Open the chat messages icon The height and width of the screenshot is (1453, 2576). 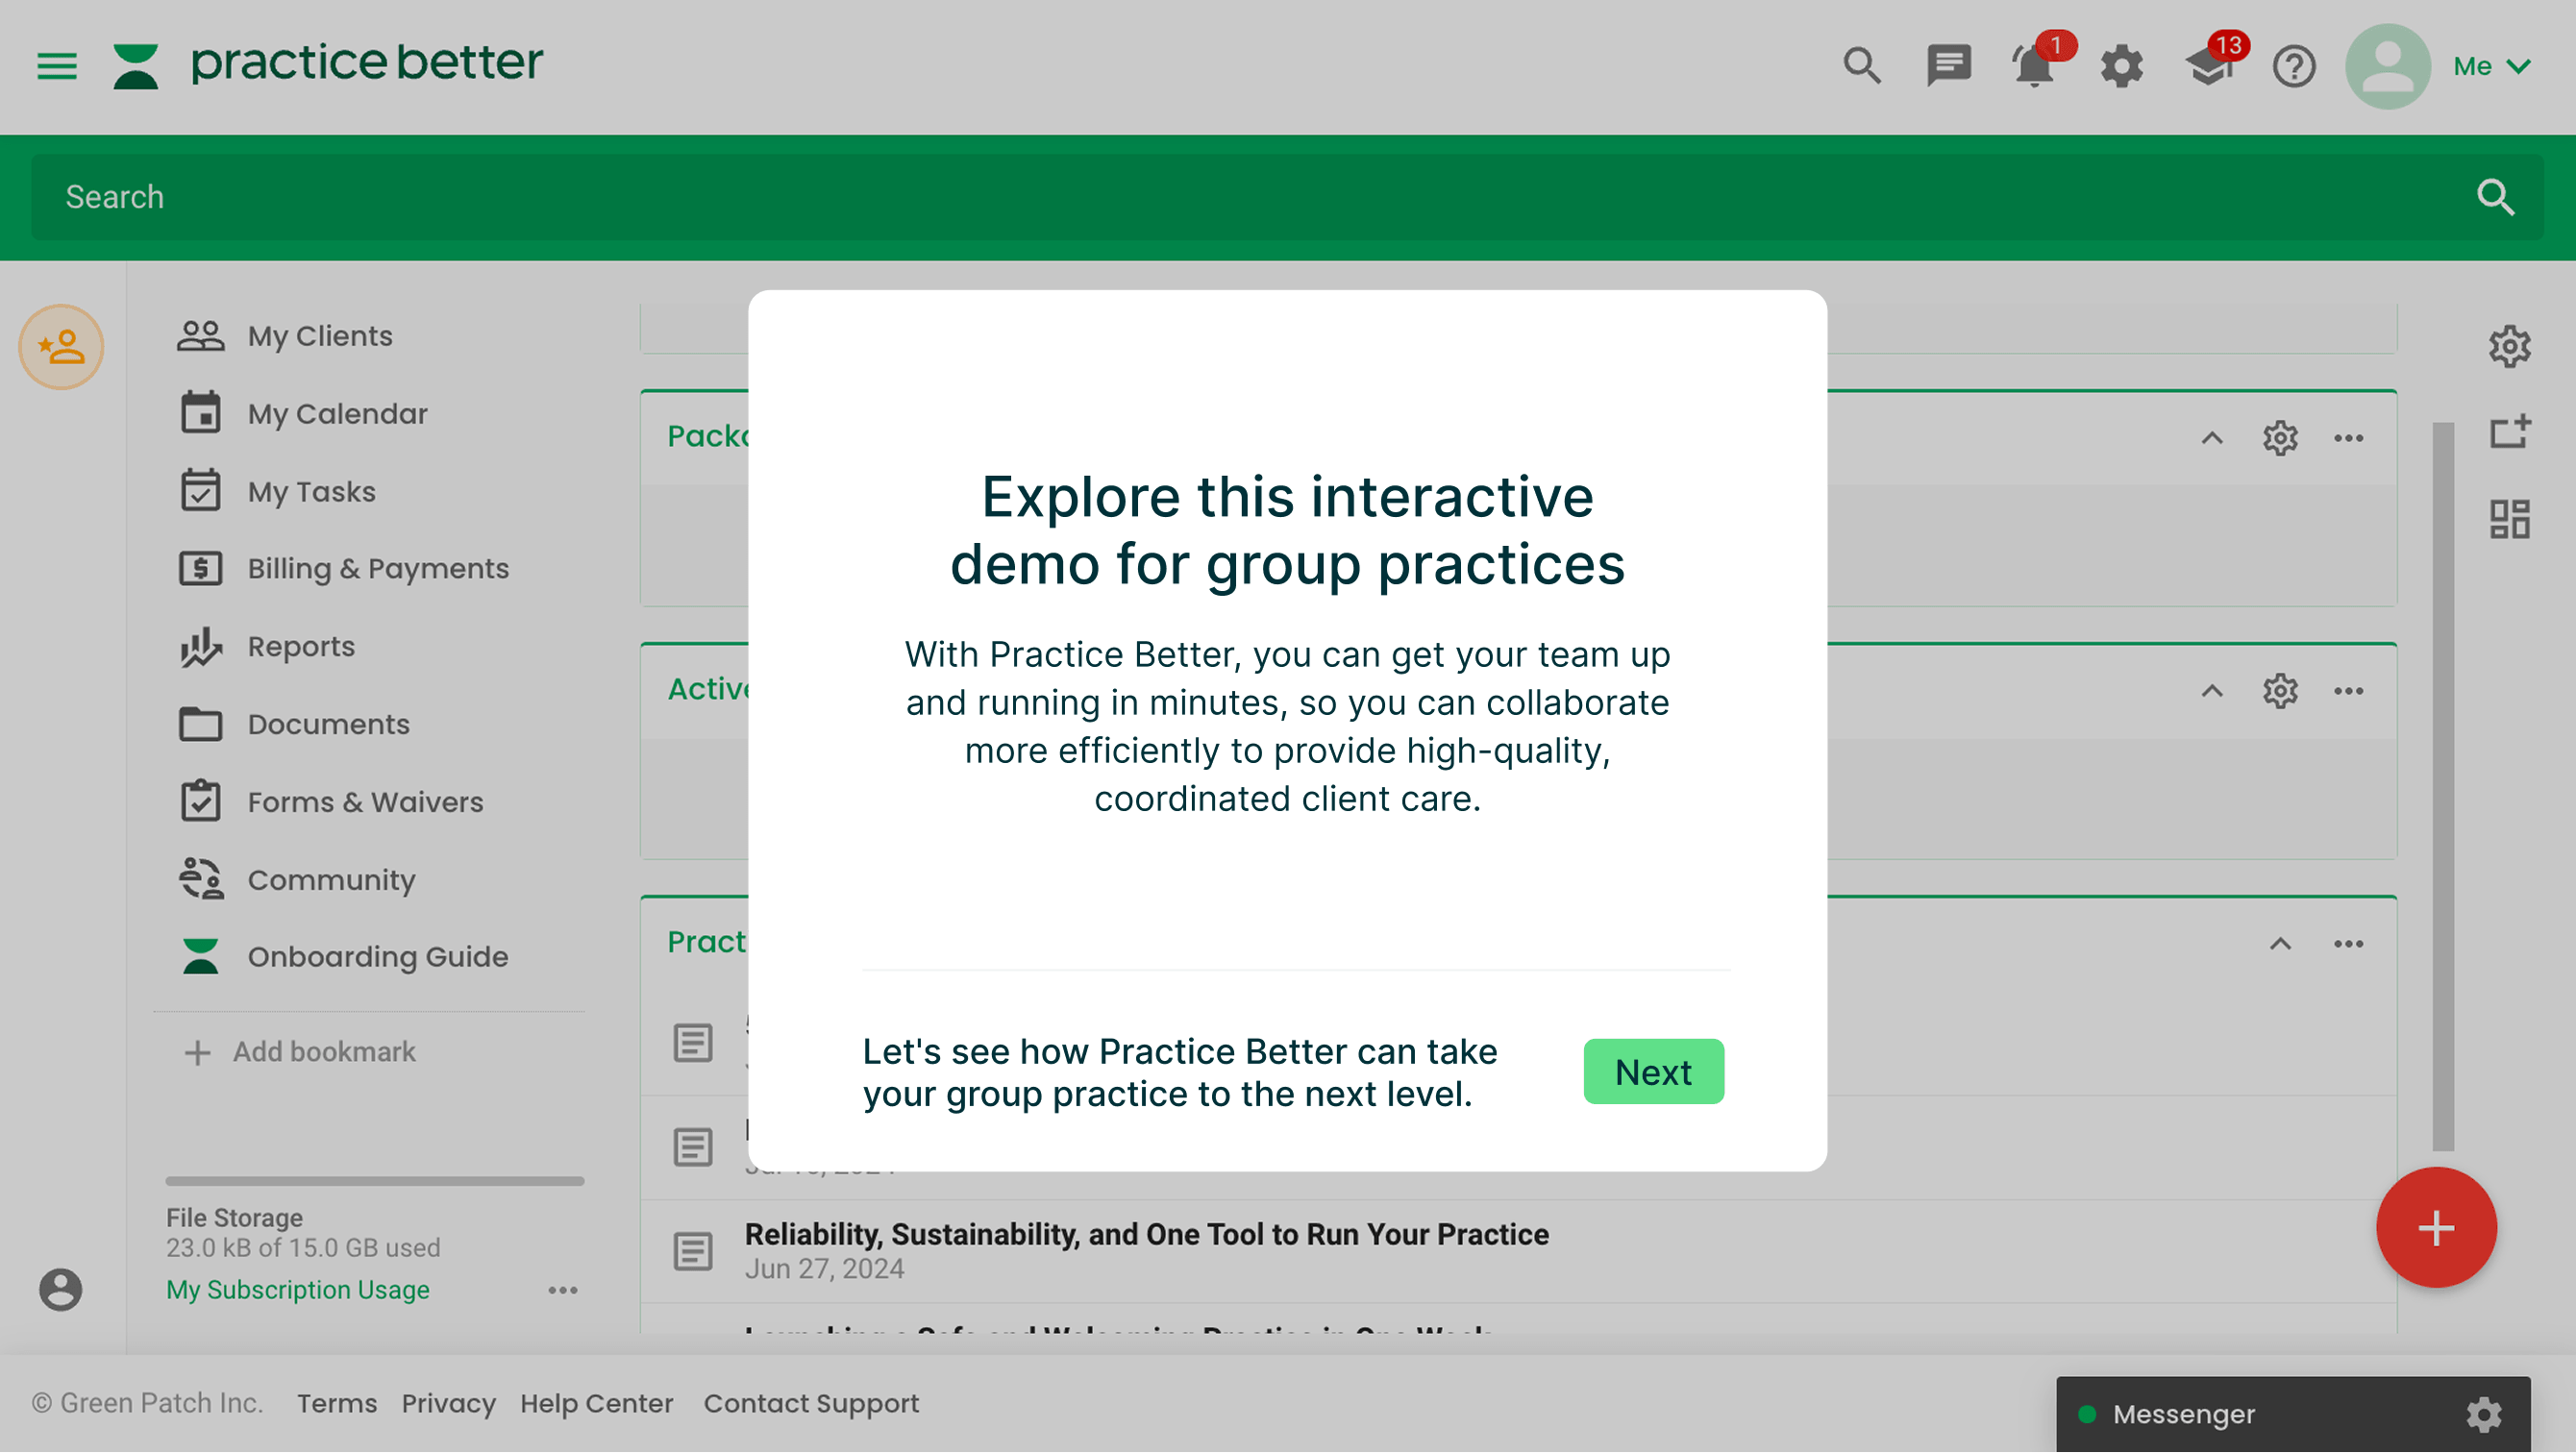(1949, 66)
